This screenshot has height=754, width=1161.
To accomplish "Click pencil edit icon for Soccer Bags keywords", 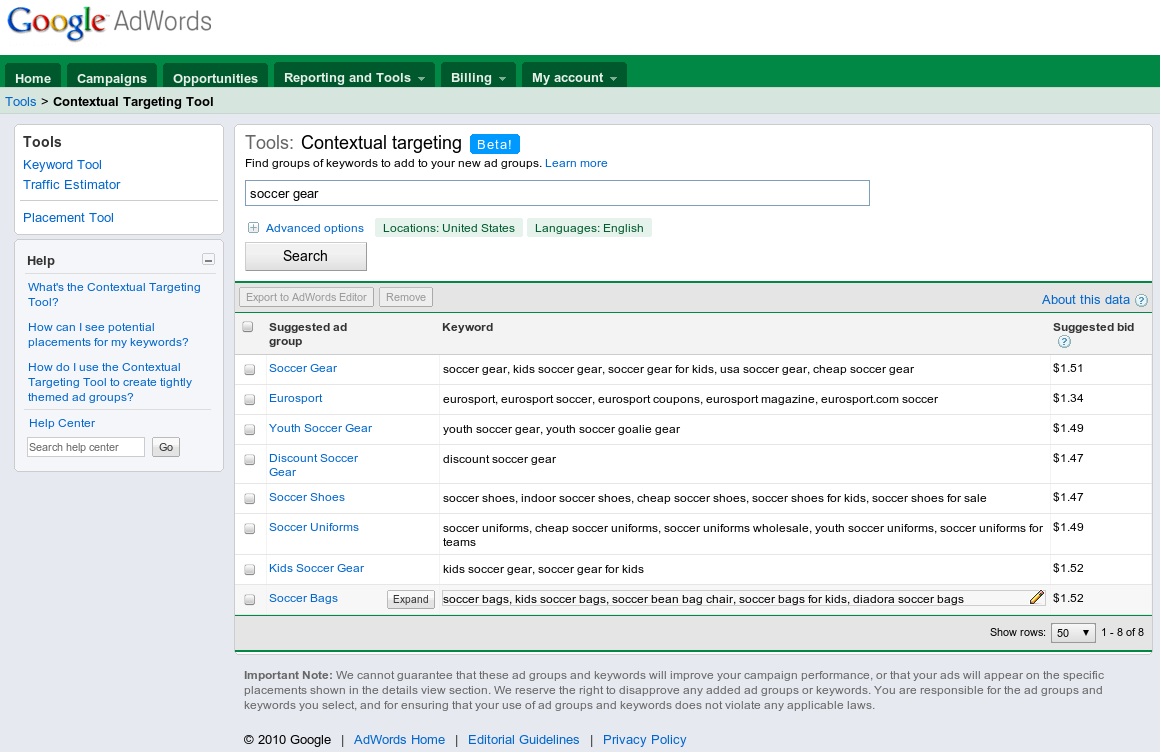I will [1037, 597].
